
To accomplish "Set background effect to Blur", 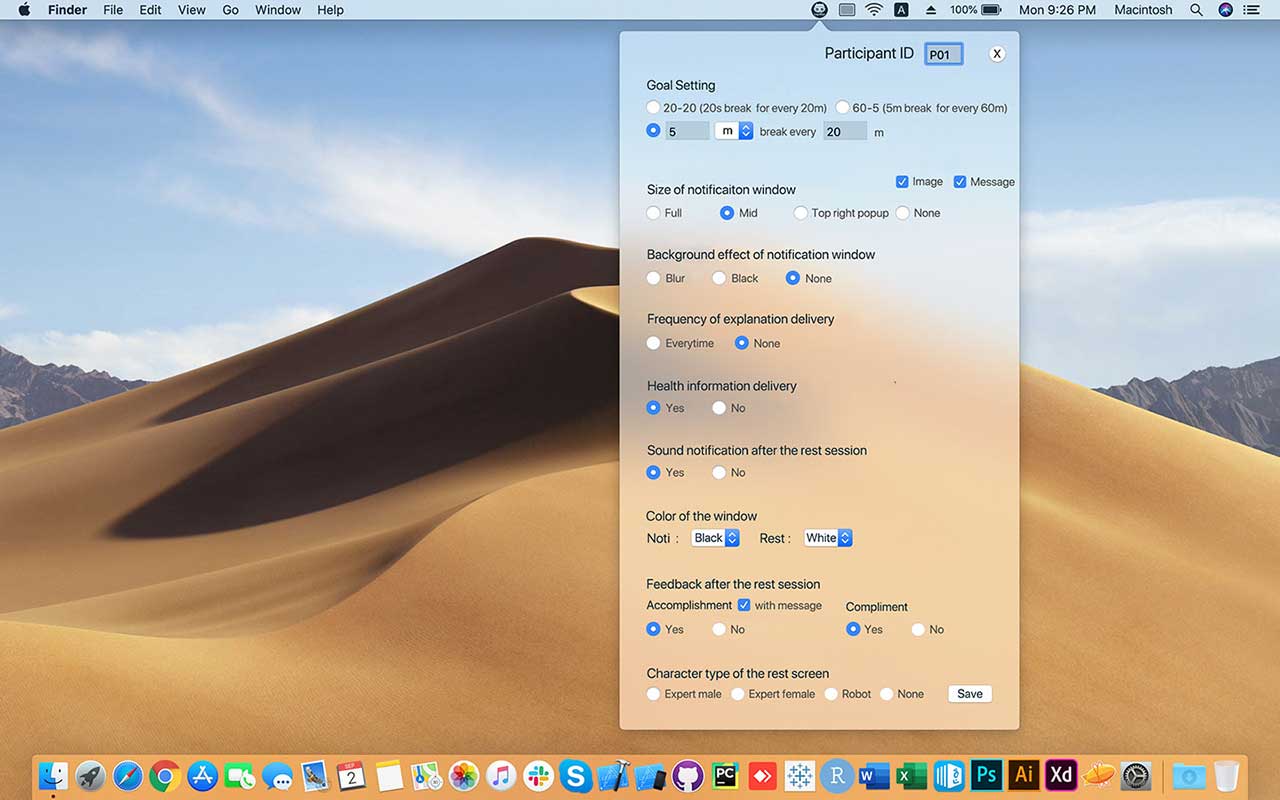I will [653, 278].
